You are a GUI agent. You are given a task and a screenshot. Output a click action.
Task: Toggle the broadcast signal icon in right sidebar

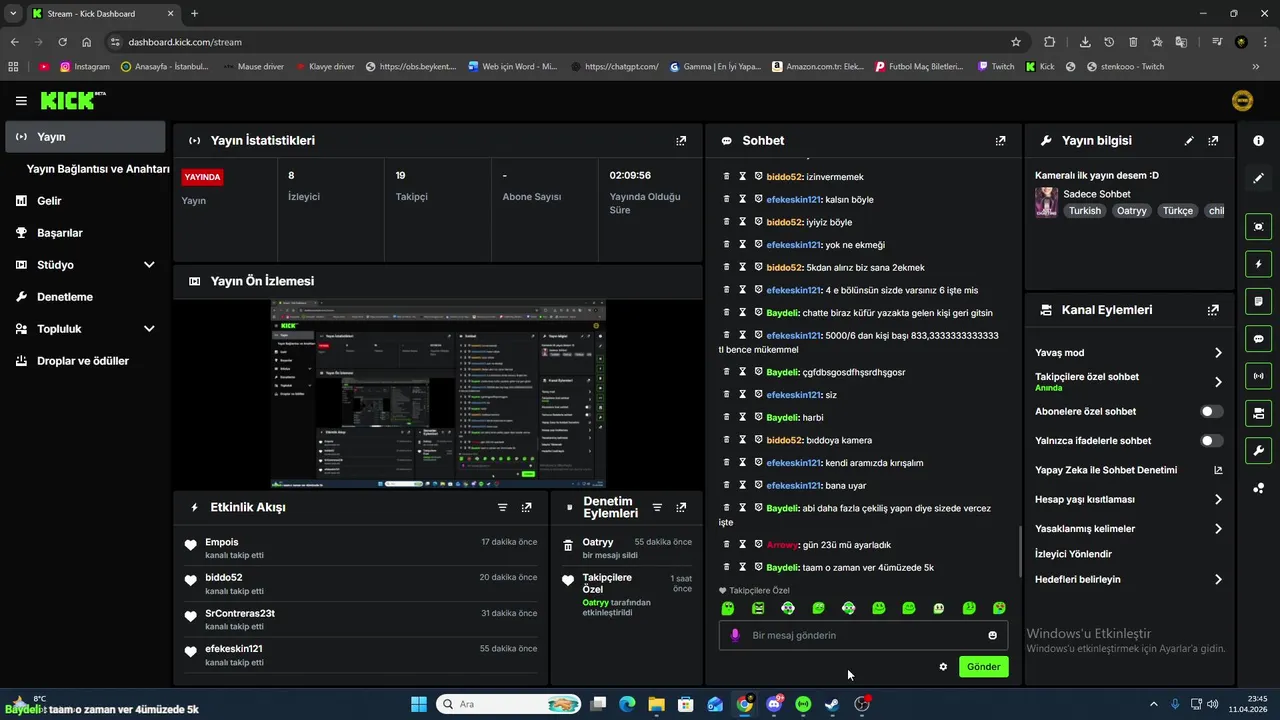click(1259, 376)
